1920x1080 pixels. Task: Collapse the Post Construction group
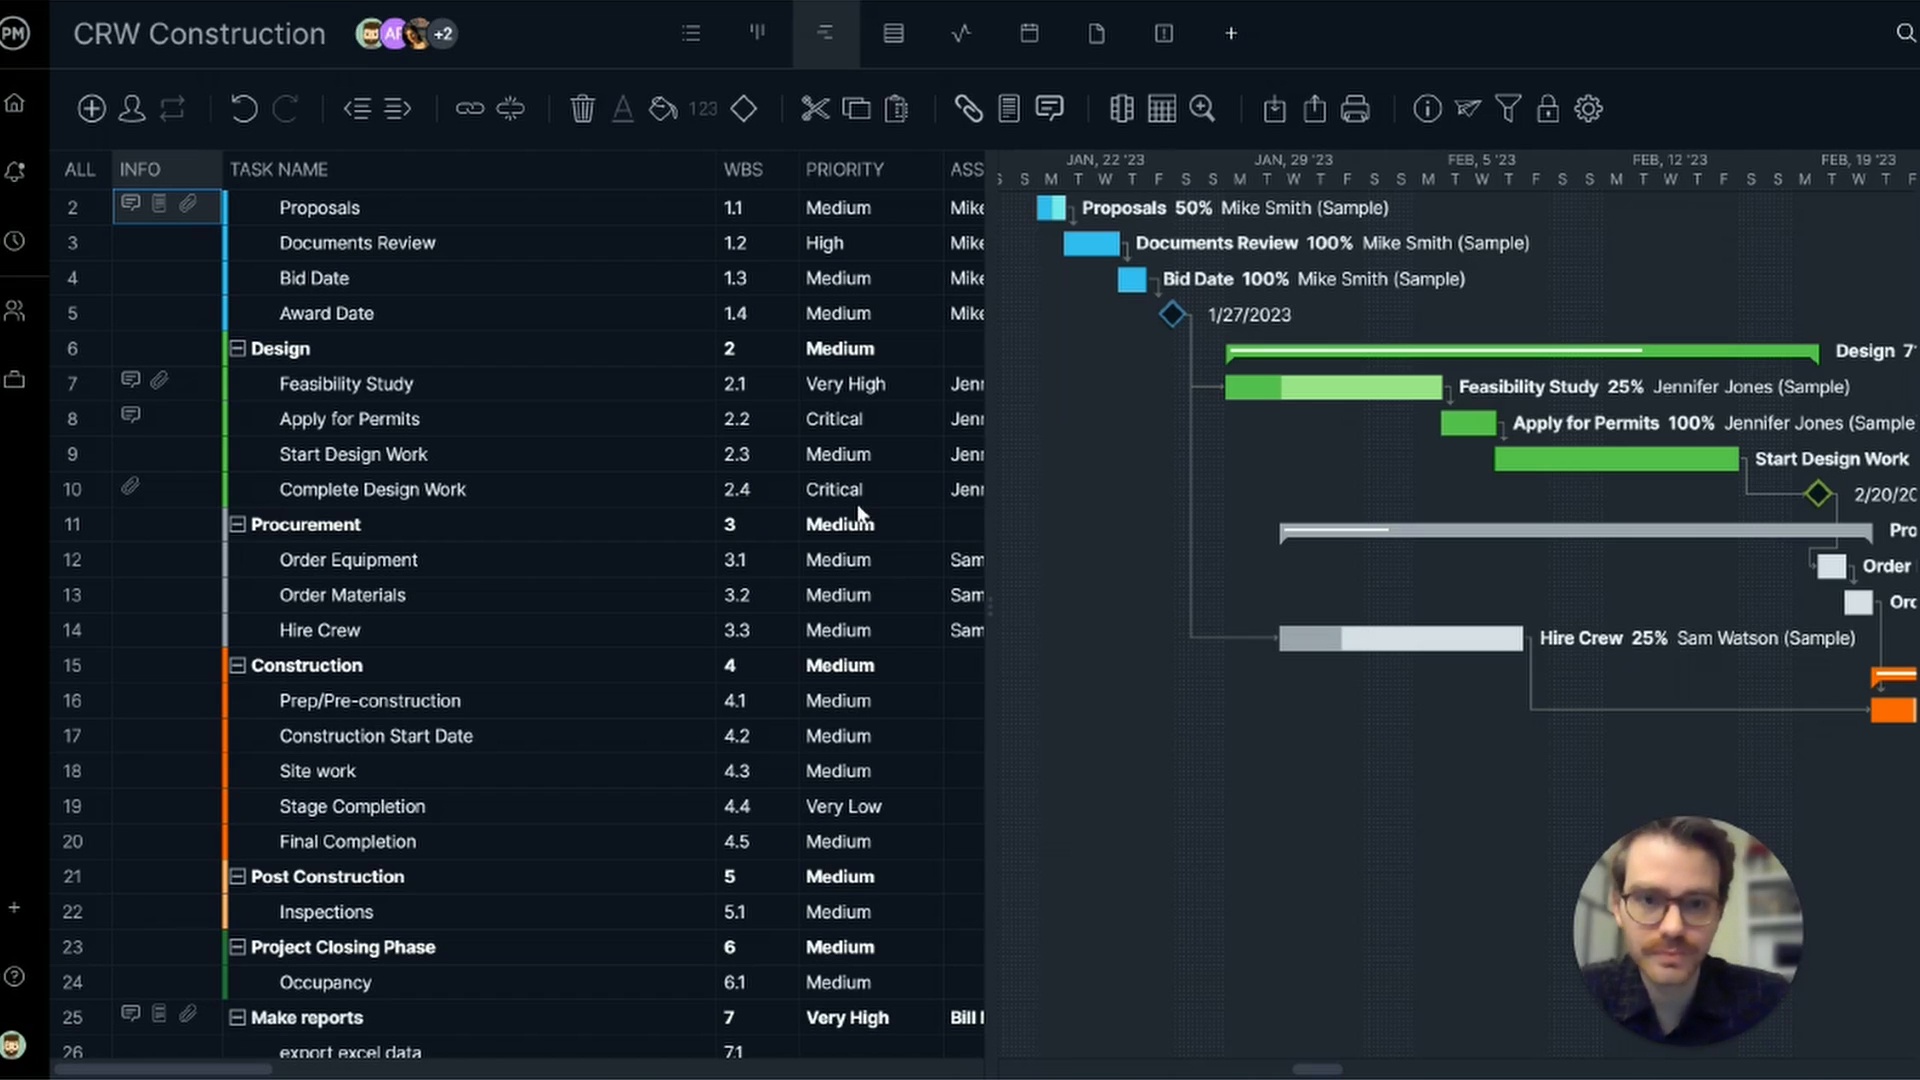[x=238, y=877]
